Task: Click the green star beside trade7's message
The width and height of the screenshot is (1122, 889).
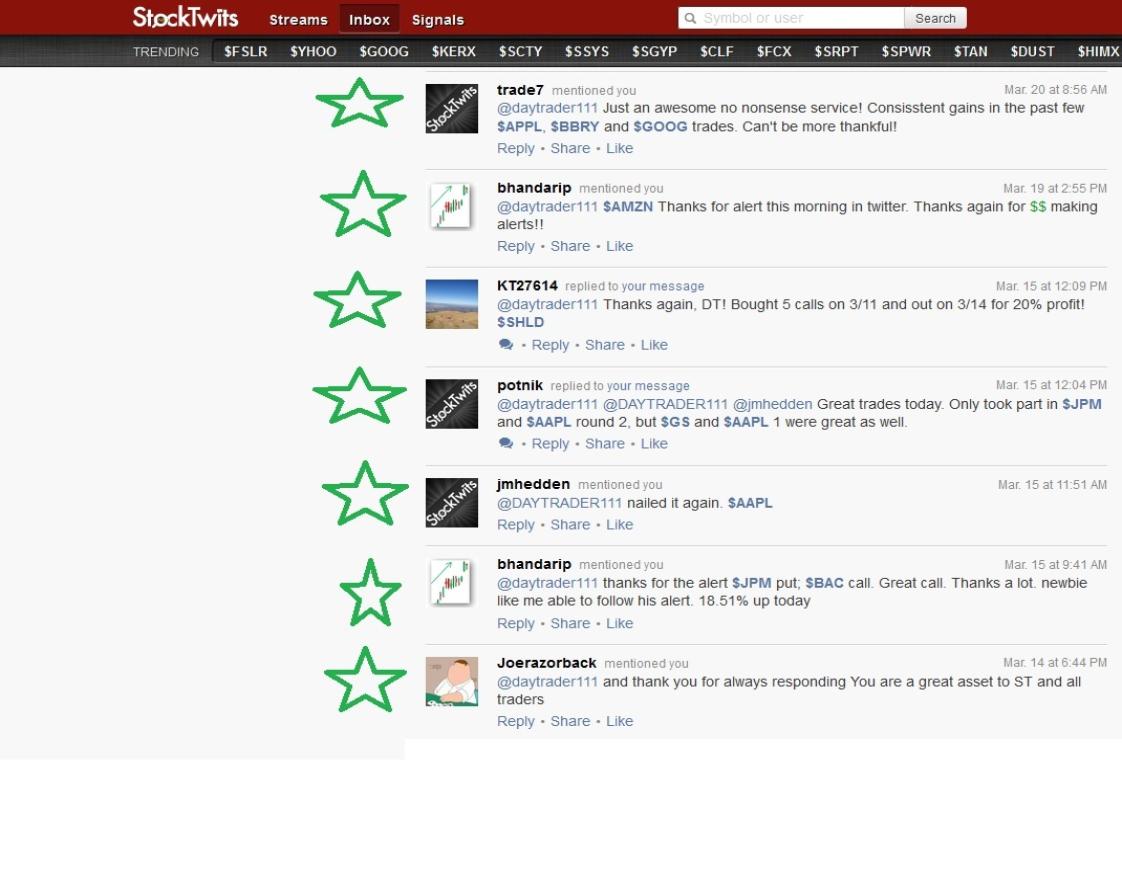Action: [x=359, y=104]
